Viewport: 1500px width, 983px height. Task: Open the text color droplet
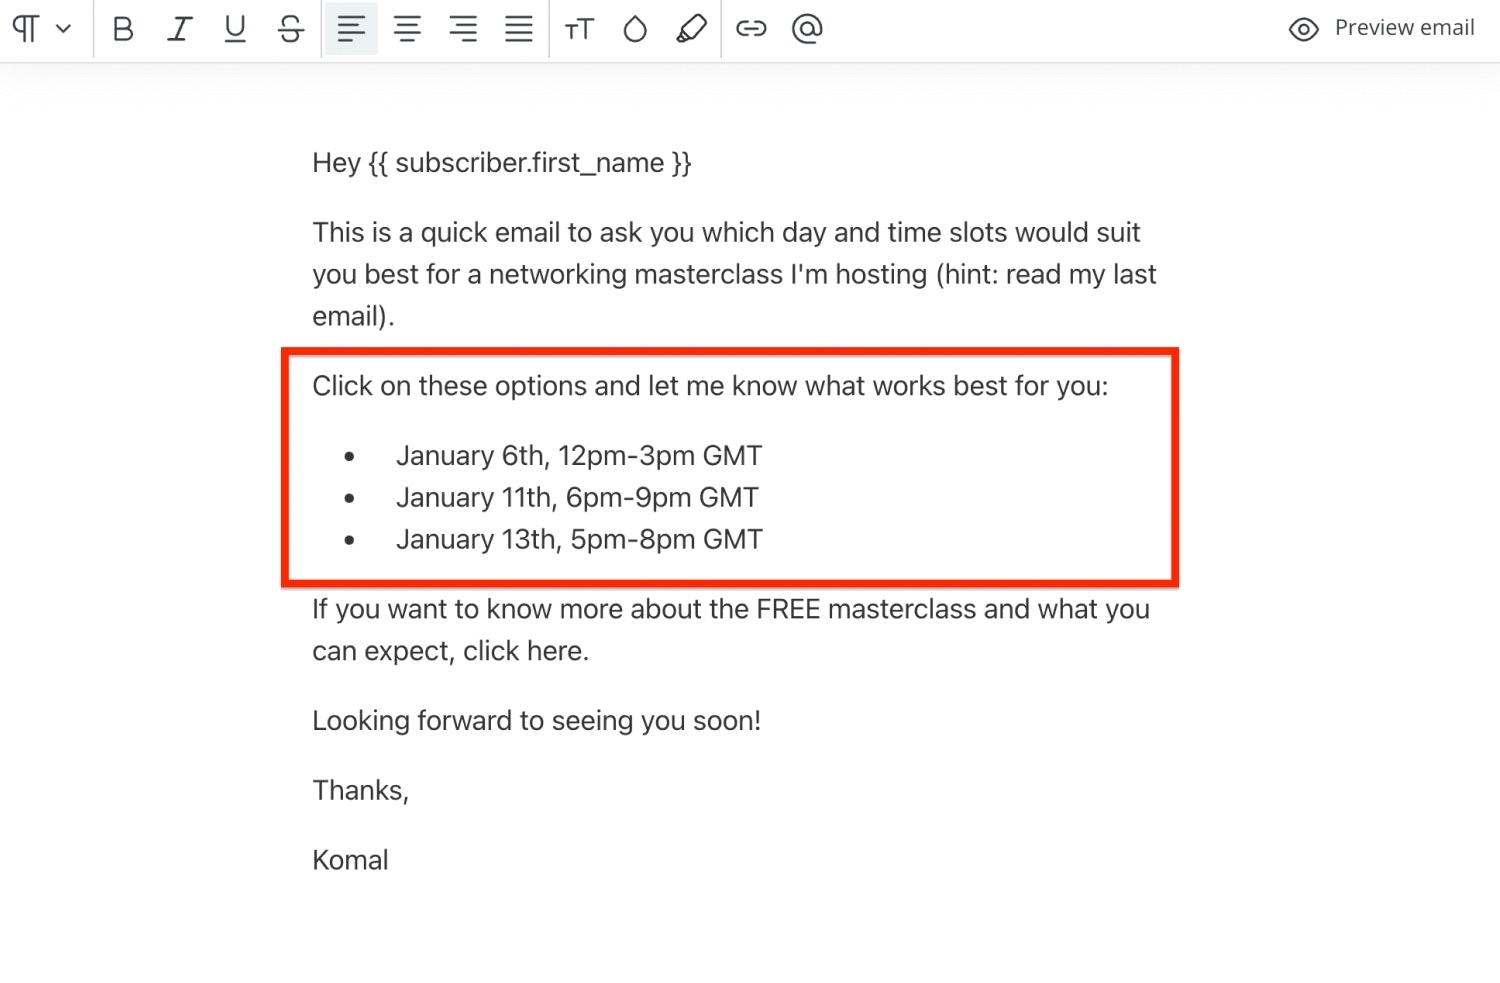[635, 29]
